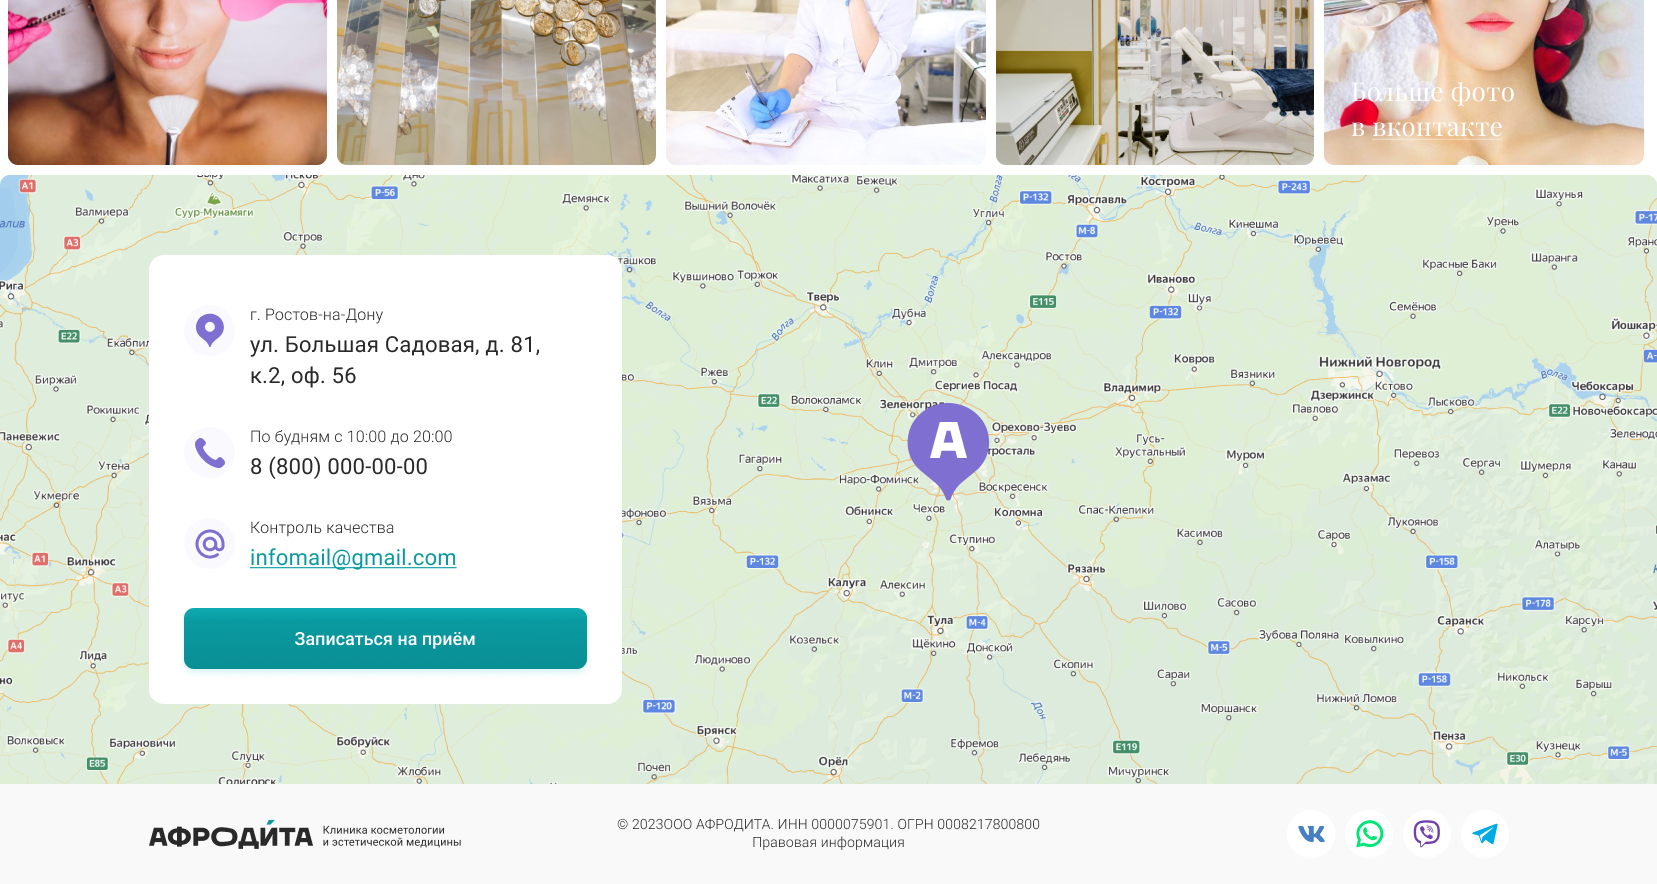
Task: Open the 'Правовая информация' footer link
Action: coord(828,843)
